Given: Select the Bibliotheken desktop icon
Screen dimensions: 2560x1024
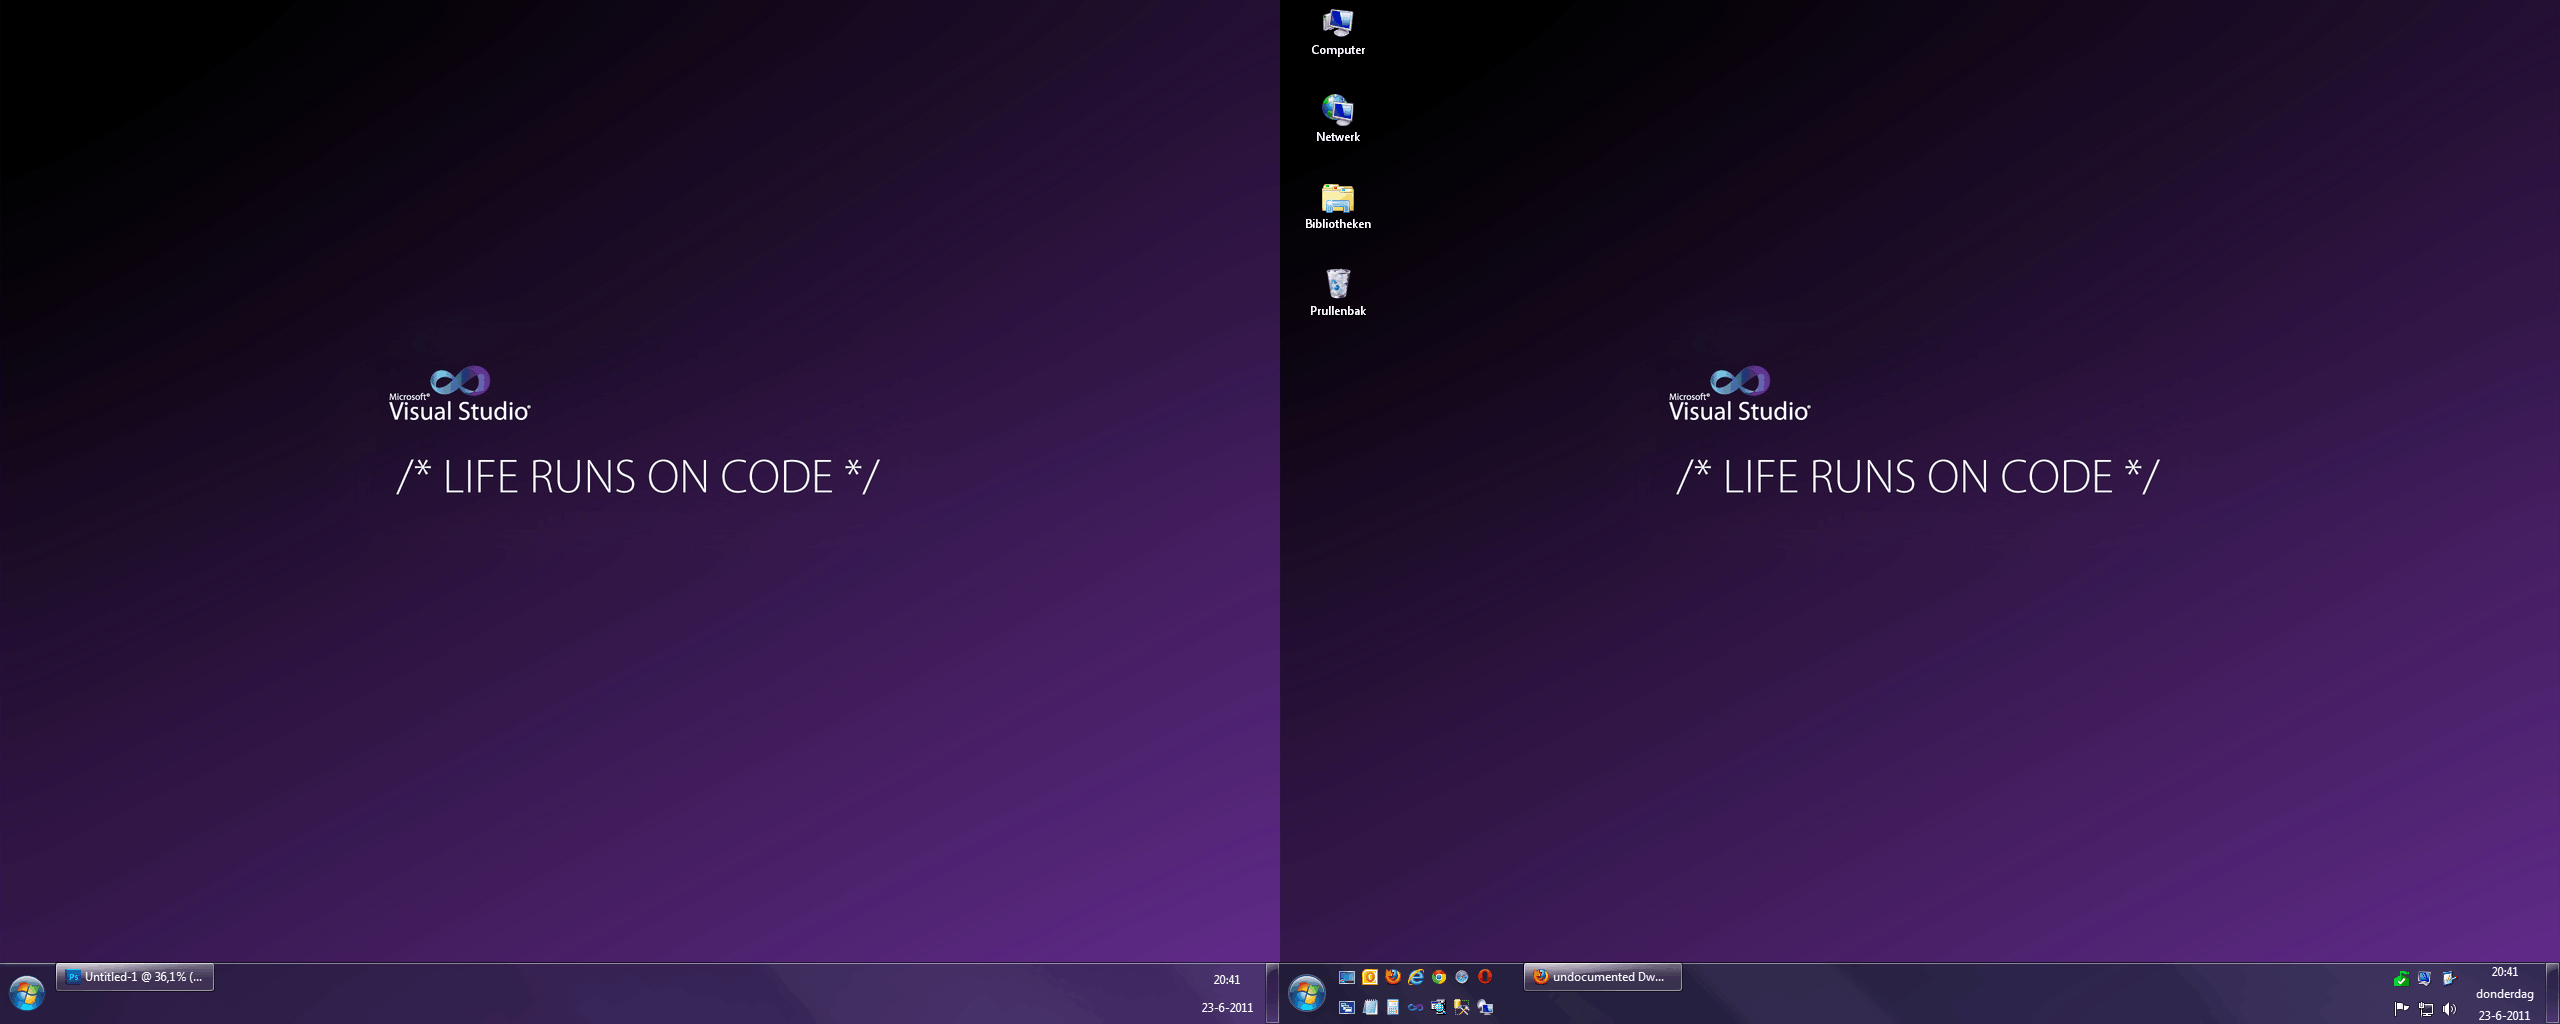Looking at the screenshot, I should pos(1338,206).
